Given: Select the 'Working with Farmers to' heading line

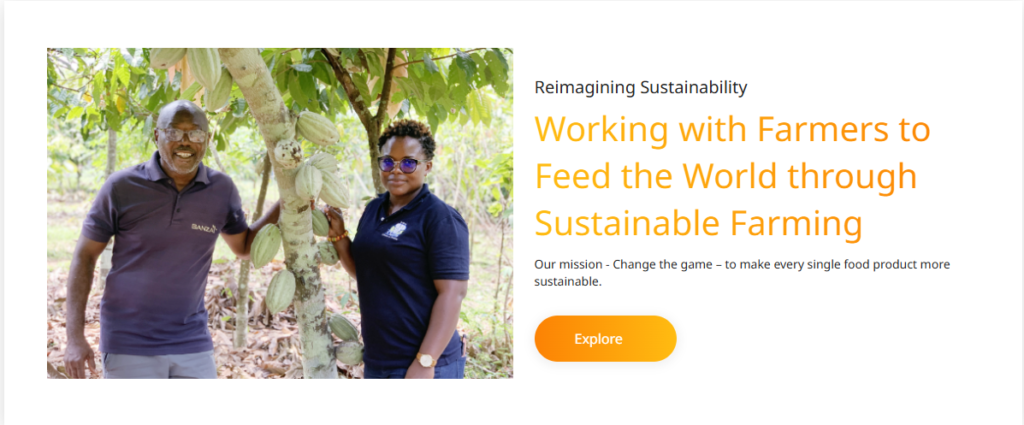Looking at the screenshot, I should [732, 129].
